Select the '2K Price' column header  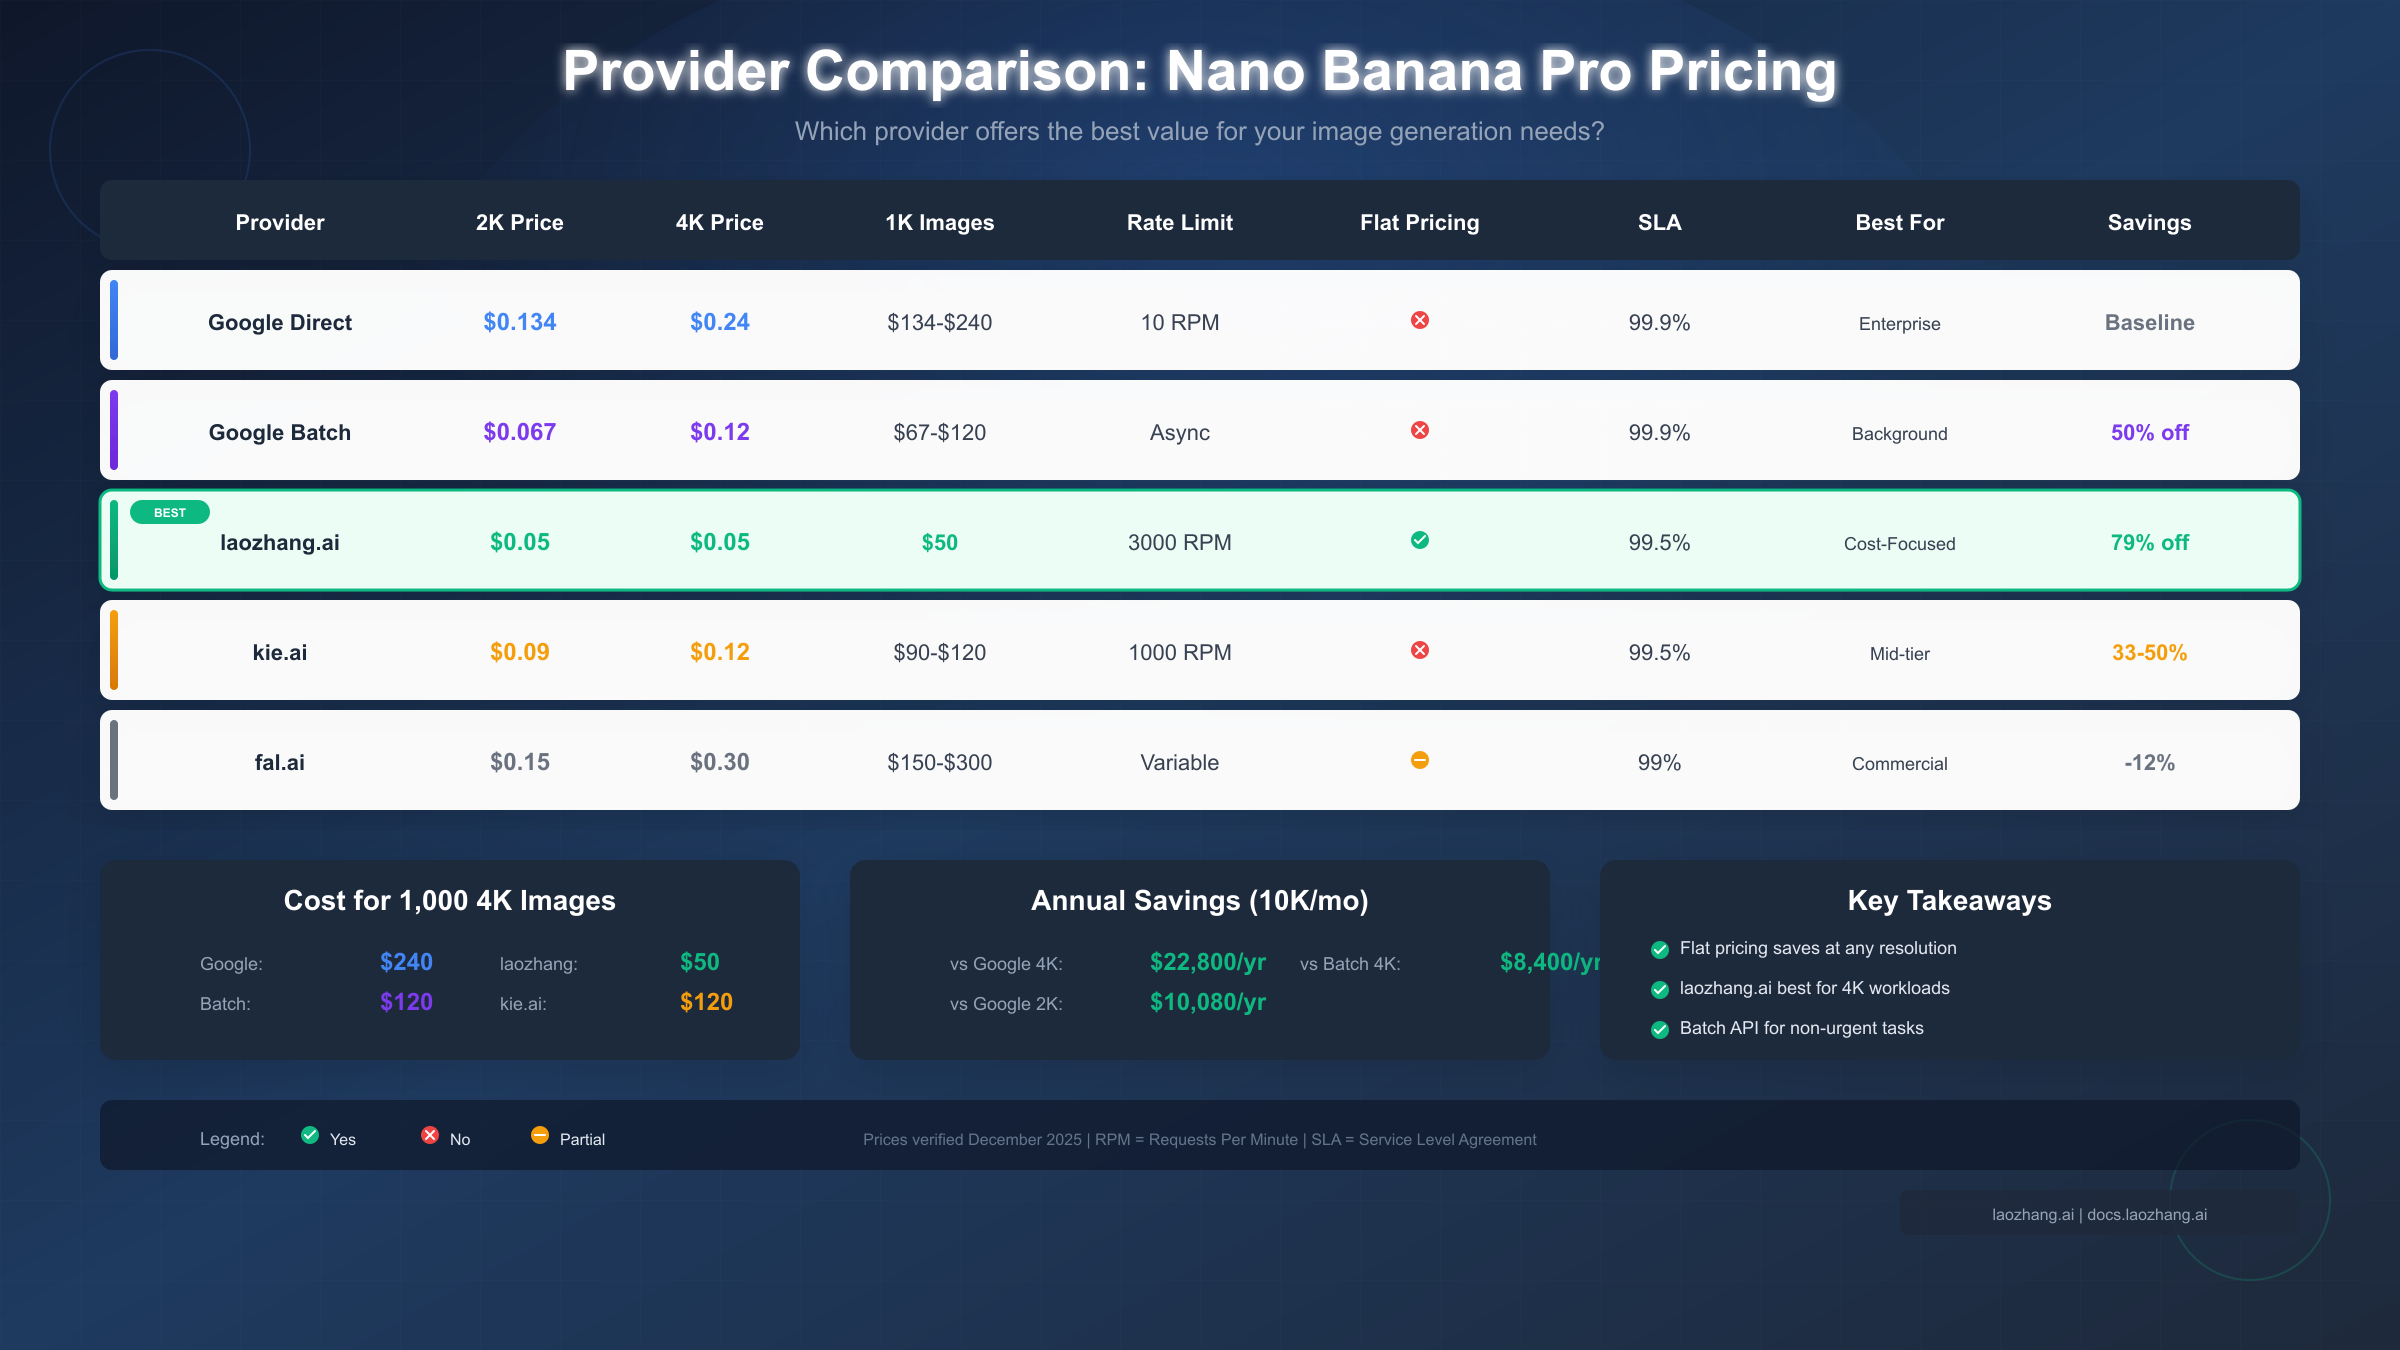[519, 222]
